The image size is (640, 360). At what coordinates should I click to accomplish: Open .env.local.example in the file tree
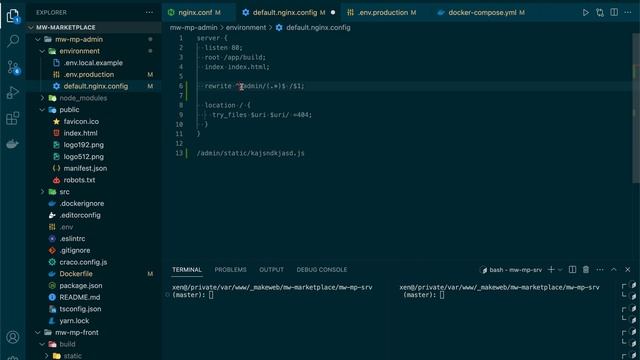point(93,63)
